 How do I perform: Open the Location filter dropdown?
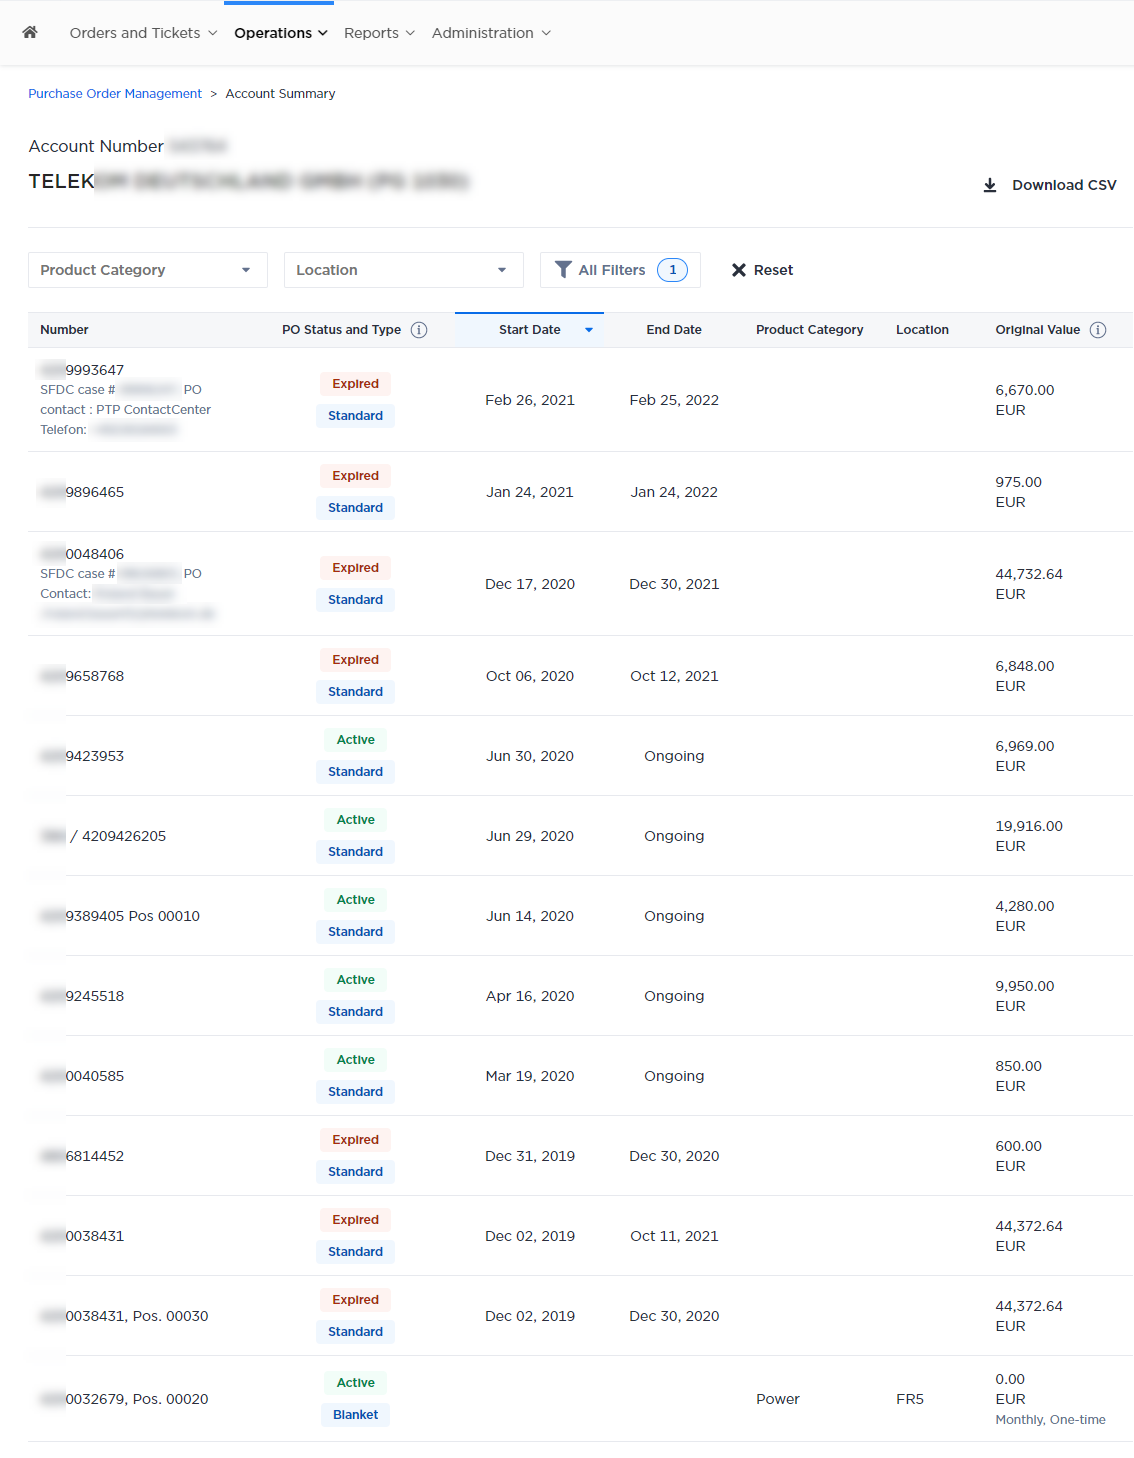coord(404,270)
